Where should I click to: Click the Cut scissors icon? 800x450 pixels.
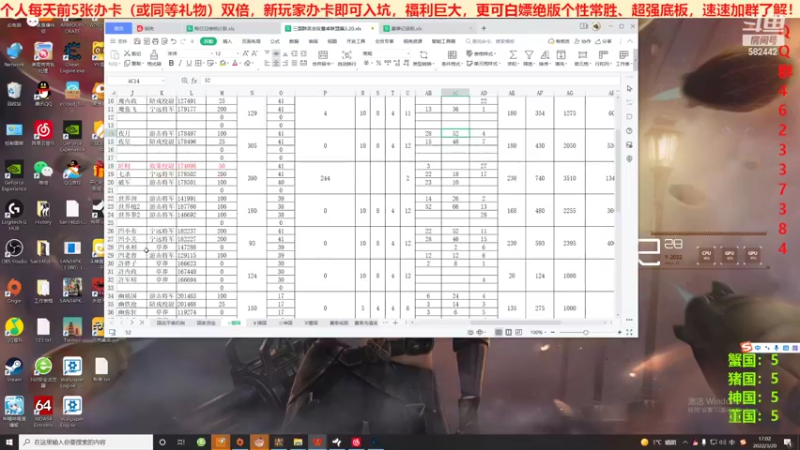point(128,54)
